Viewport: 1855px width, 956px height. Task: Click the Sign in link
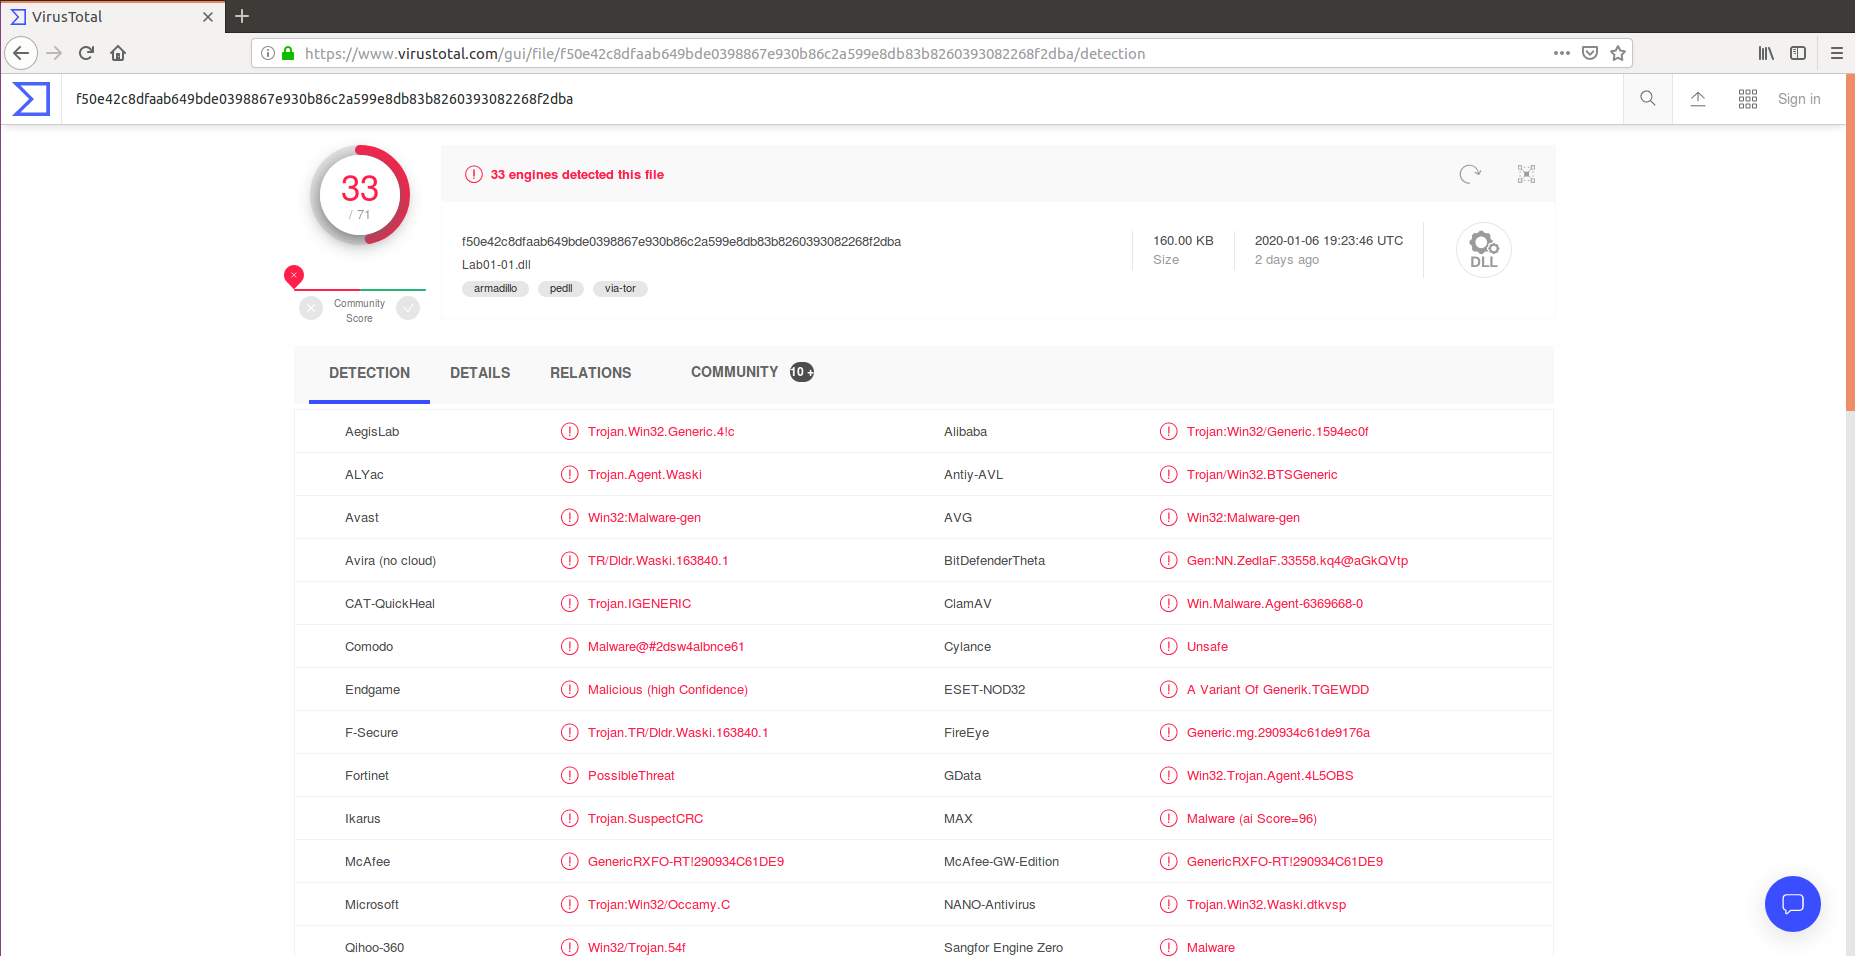1799,99
